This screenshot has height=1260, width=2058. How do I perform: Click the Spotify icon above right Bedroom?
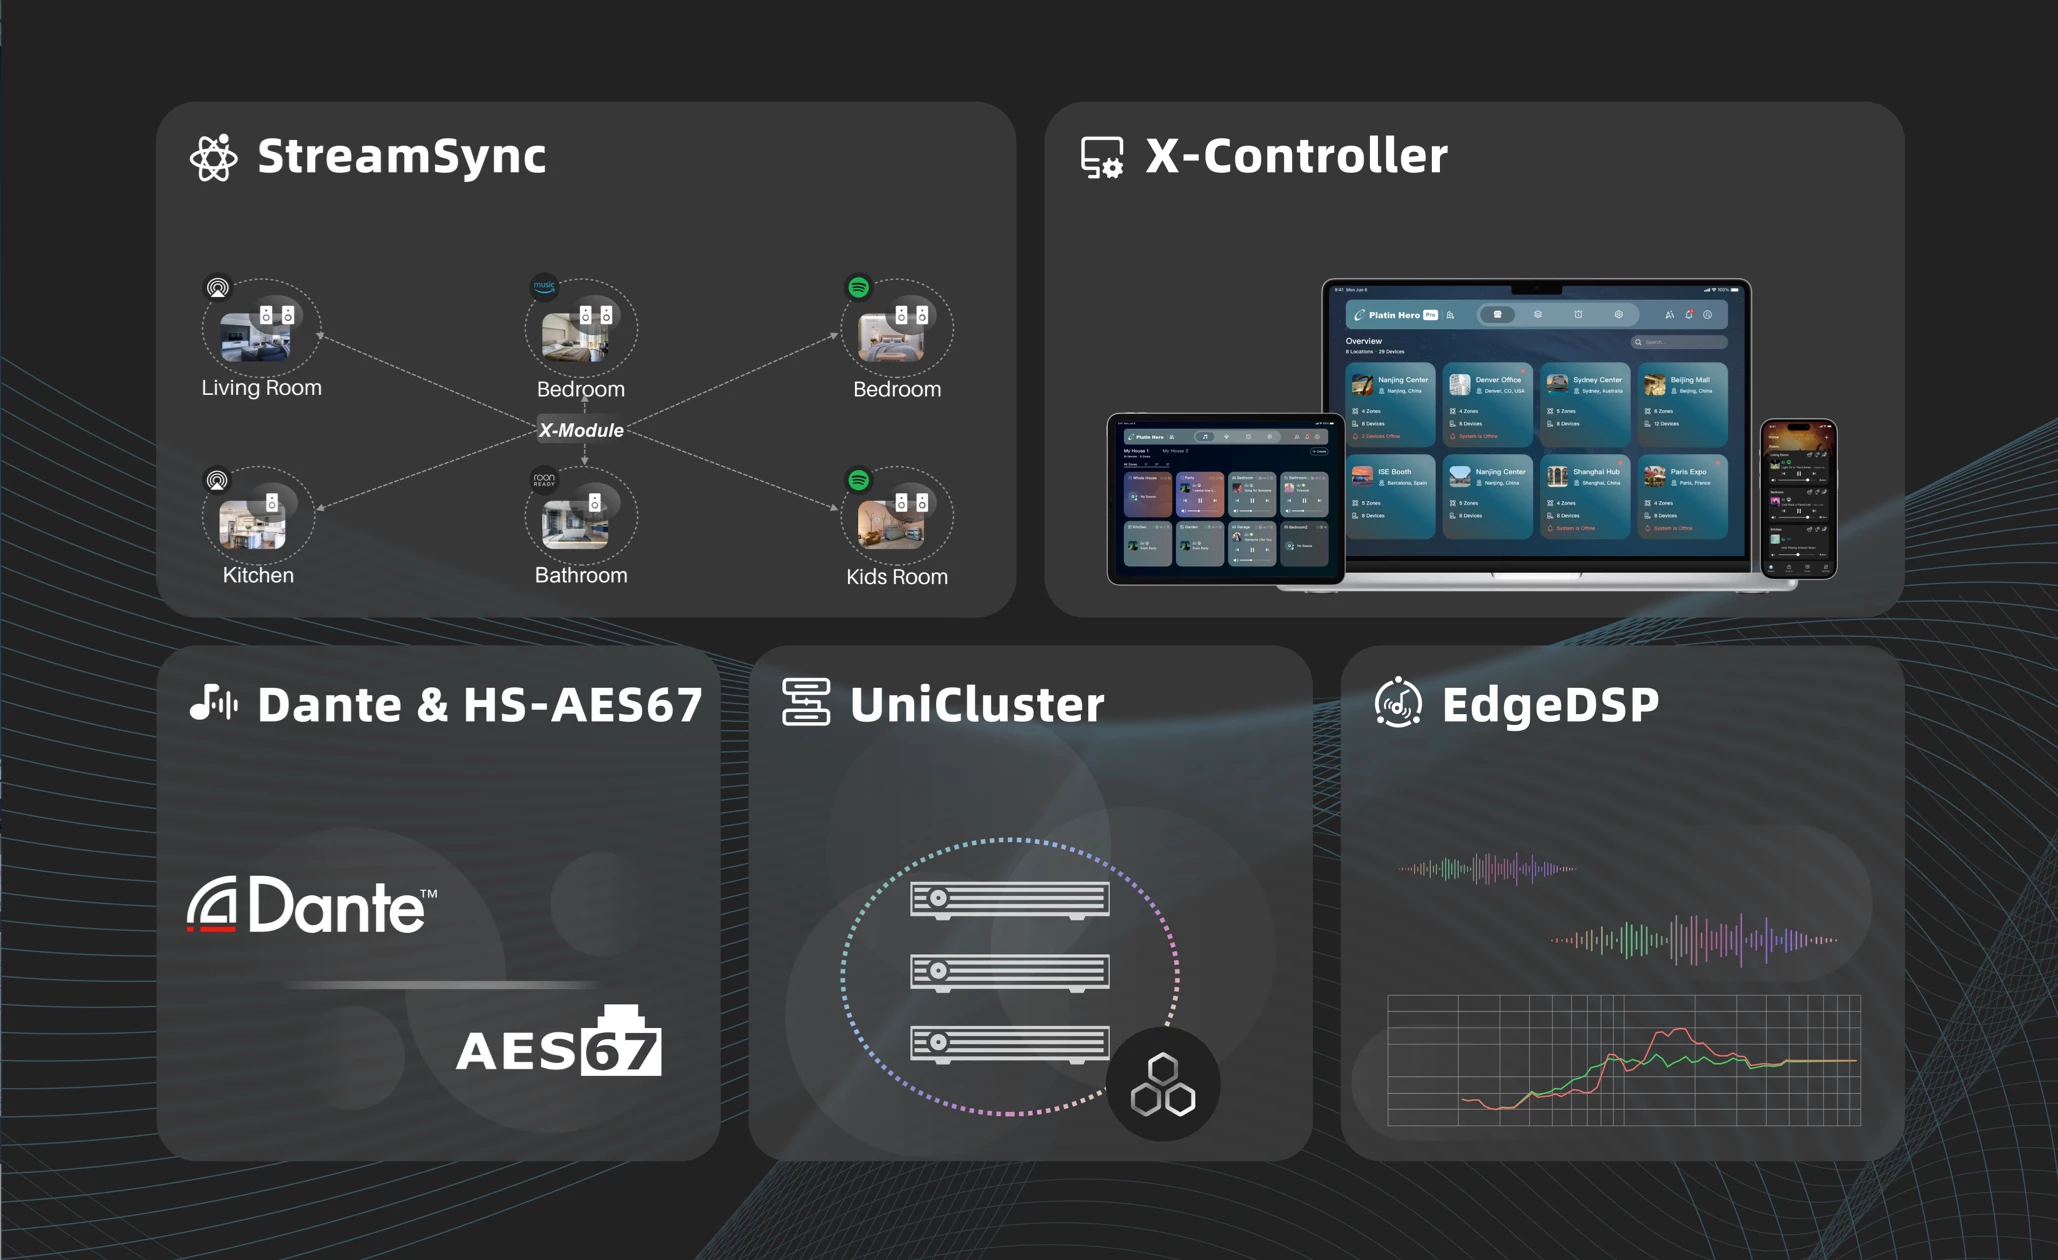coord(858,288)
